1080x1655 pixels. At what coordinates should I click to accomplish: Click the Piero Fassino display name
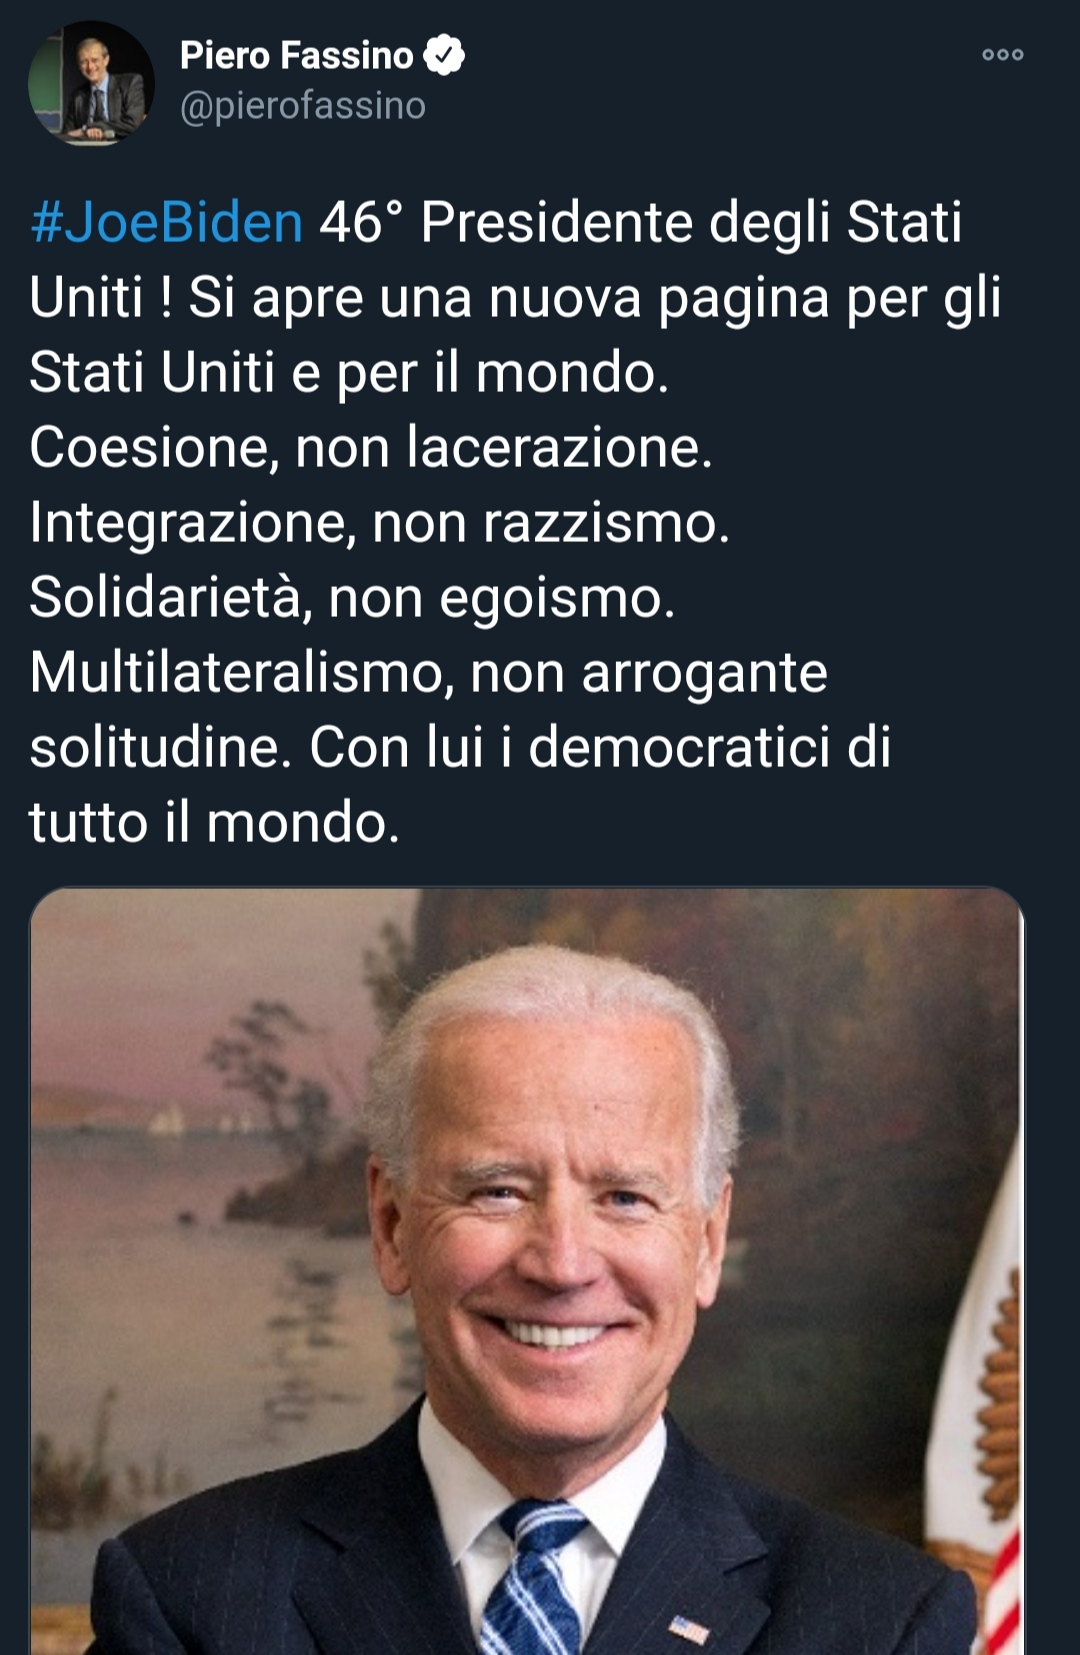click(296, 55)
